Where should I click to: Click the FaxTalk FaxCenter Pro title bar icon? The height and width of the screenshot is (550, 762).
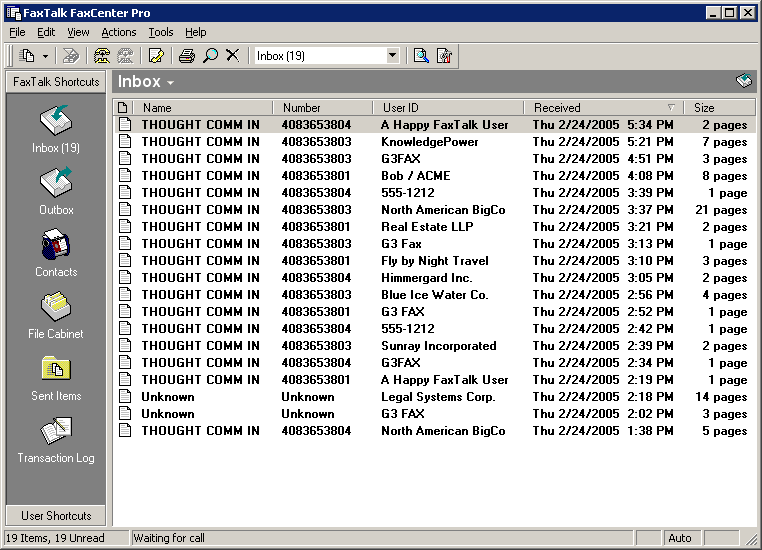click(x=13, y=13)
